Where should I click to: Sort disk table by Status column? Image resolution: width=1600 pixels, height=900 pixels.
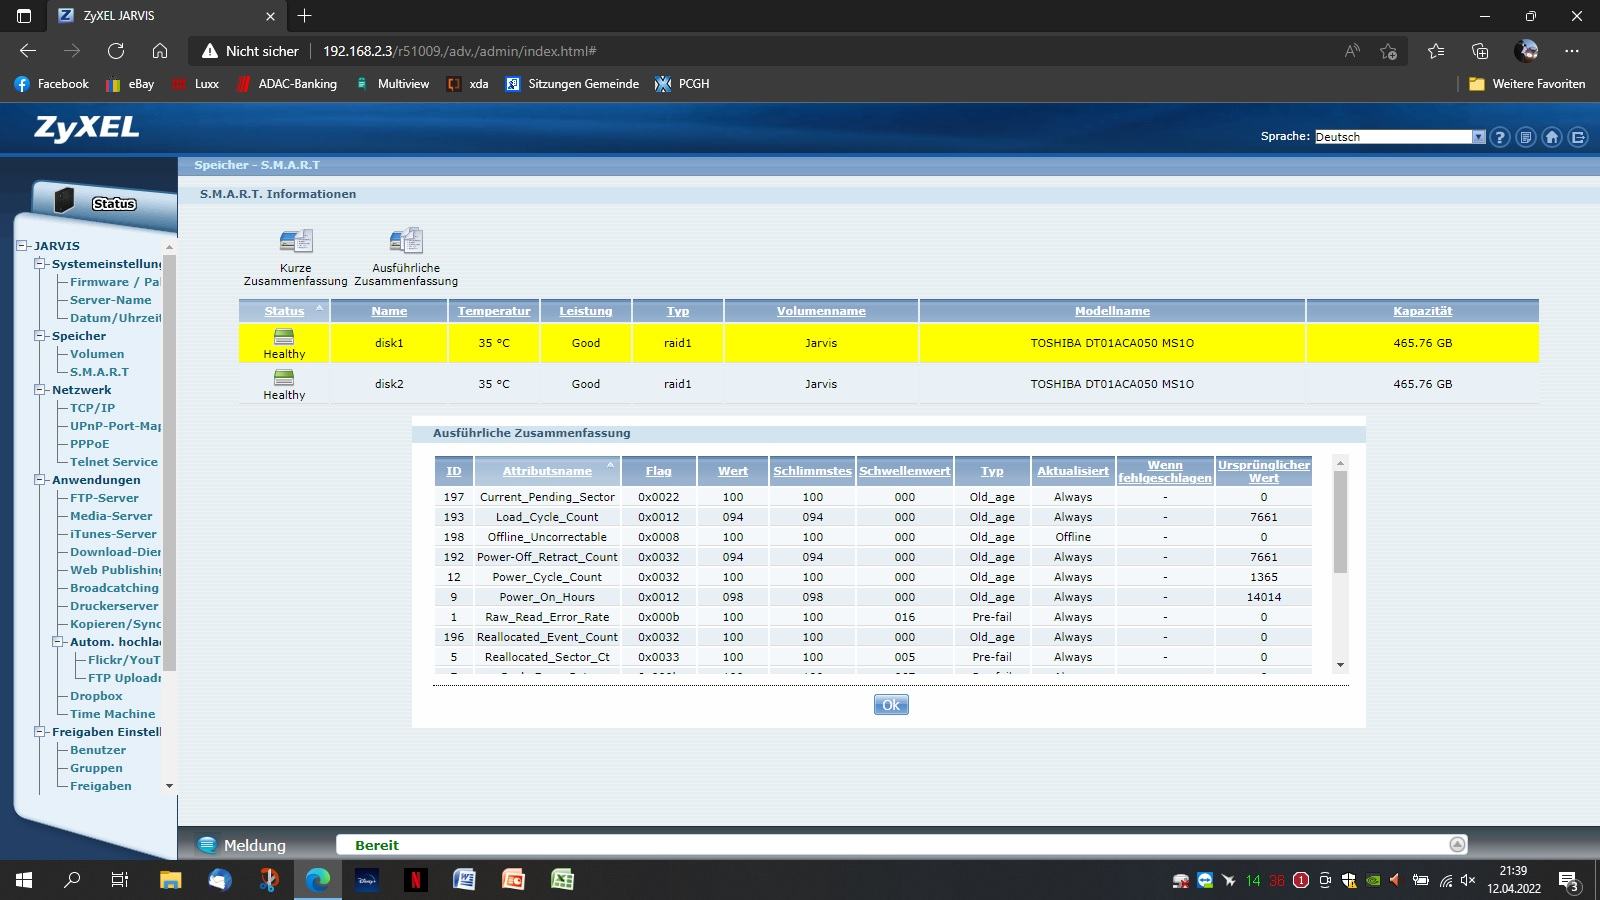pyautogui.click(x=284, y=311)
